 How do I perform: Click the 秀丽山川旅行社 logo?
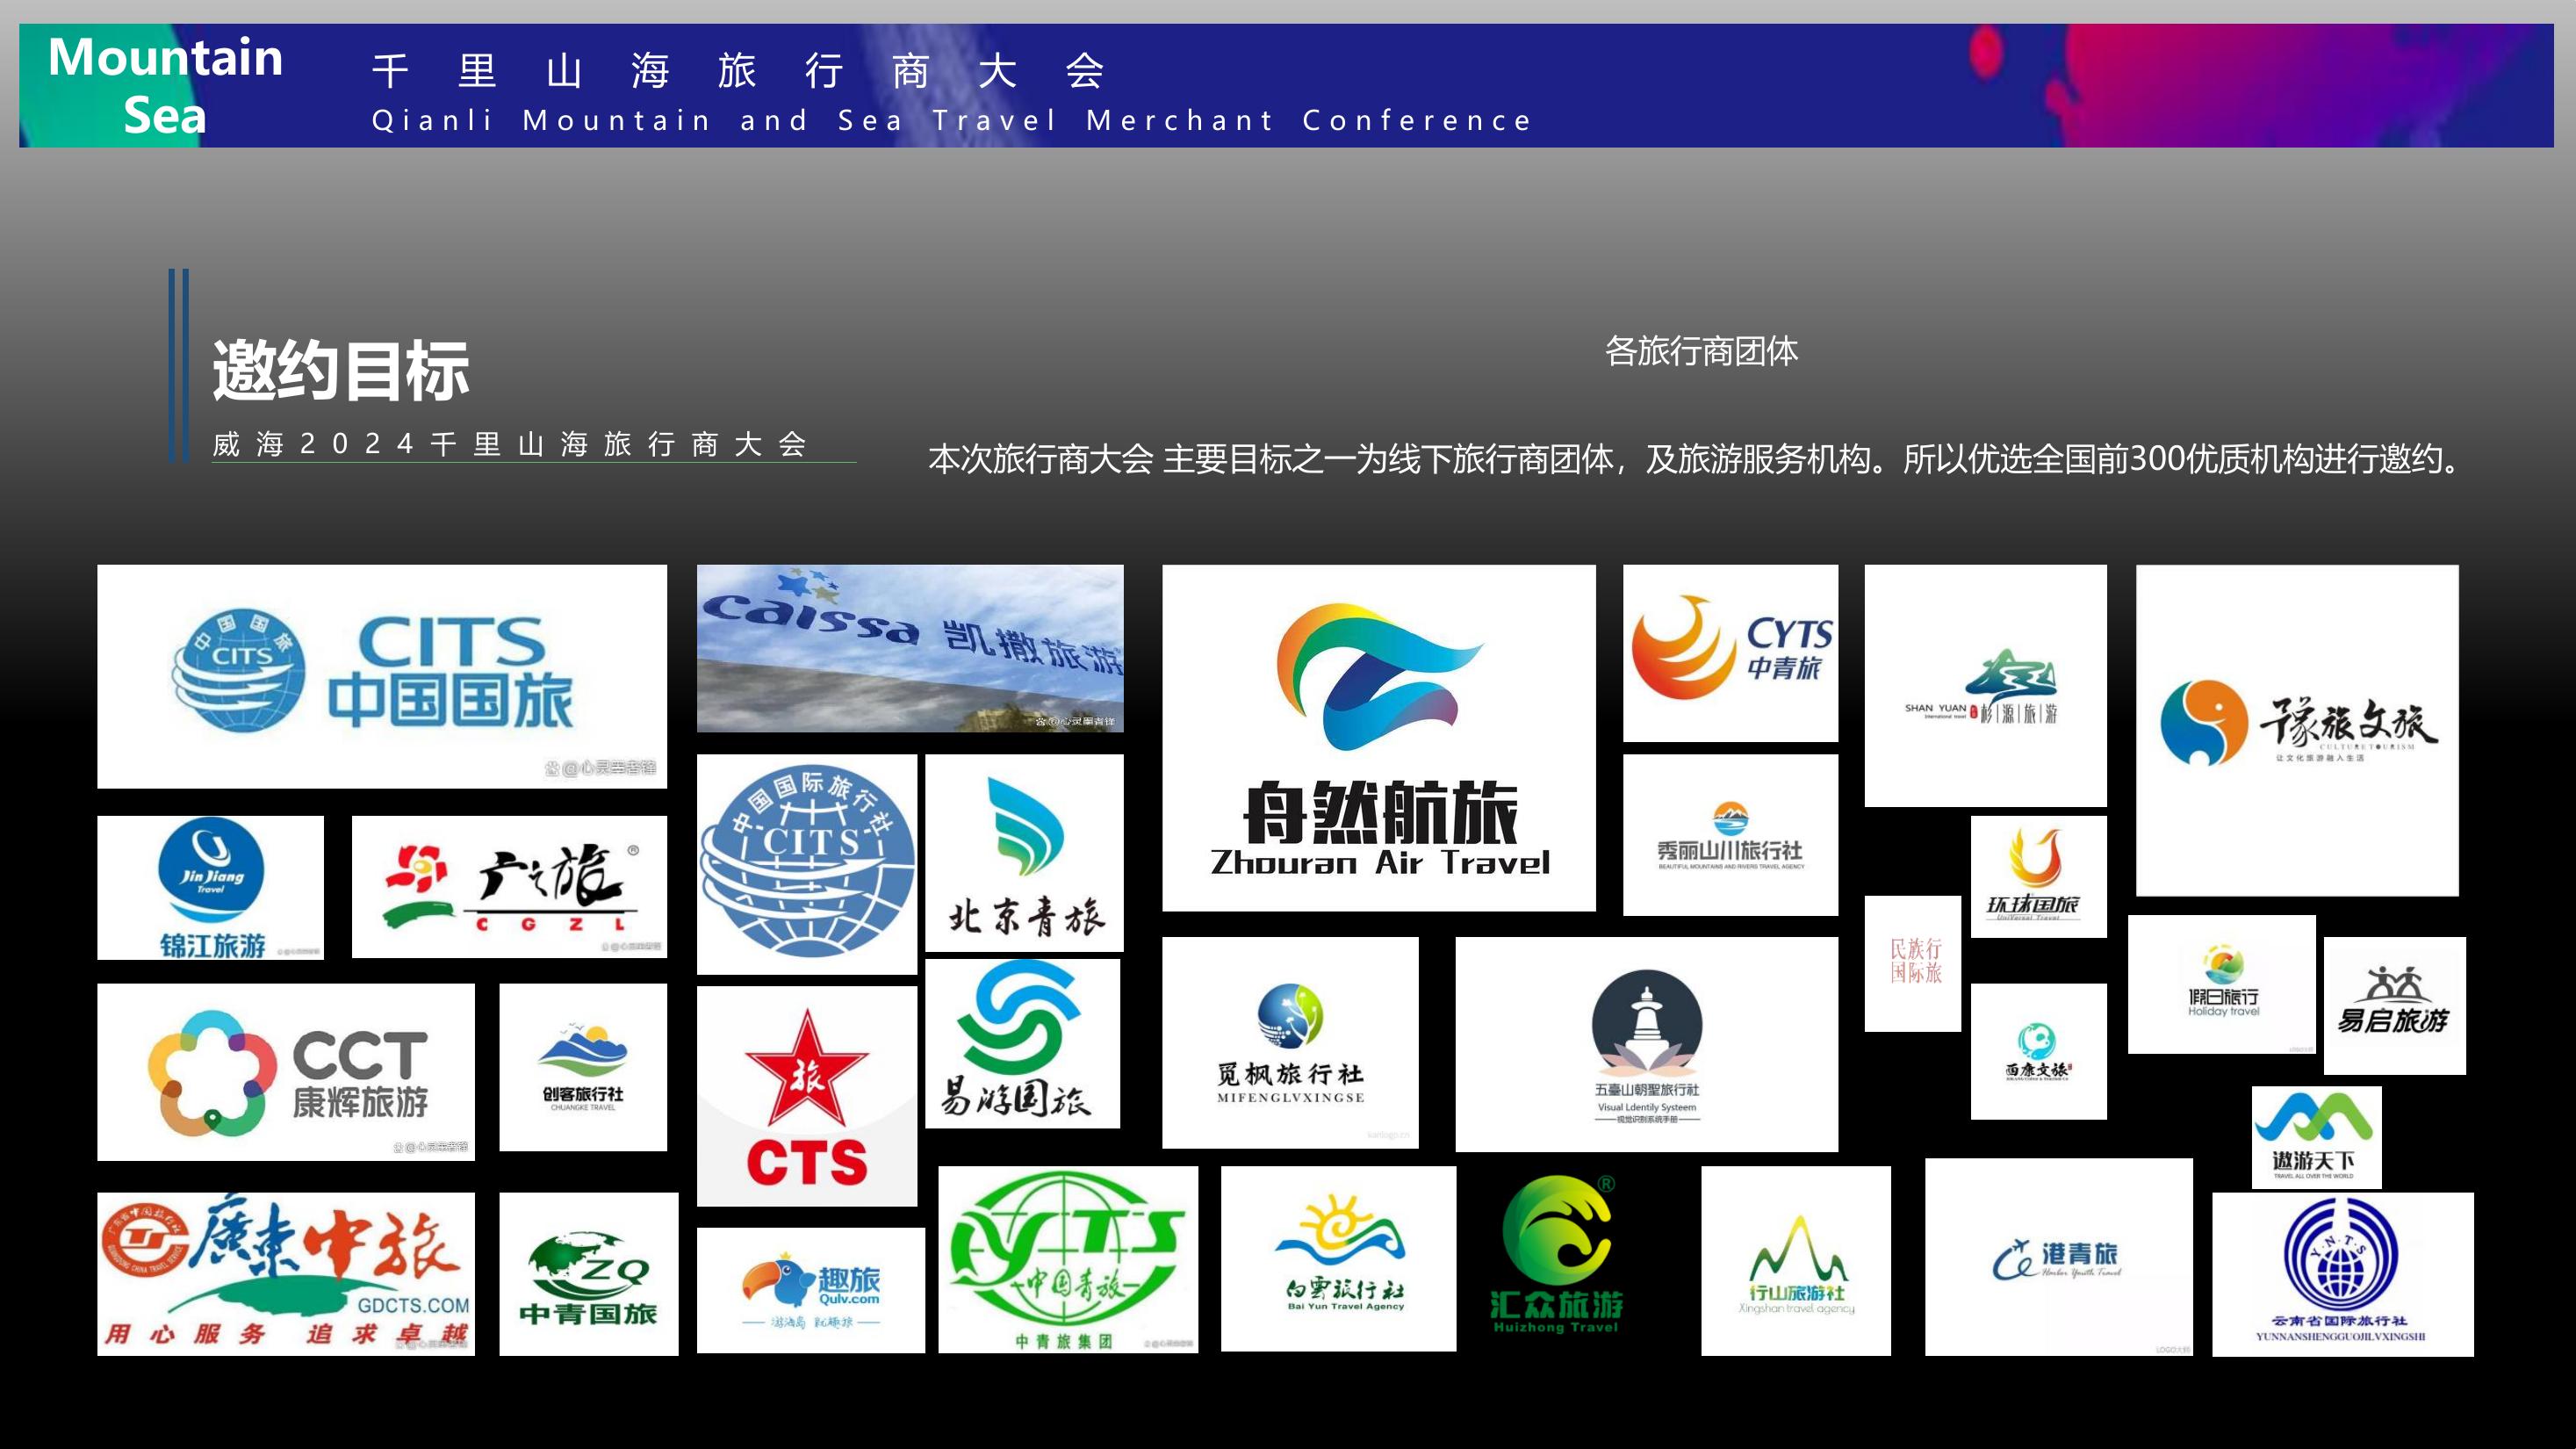point(1730,835)
